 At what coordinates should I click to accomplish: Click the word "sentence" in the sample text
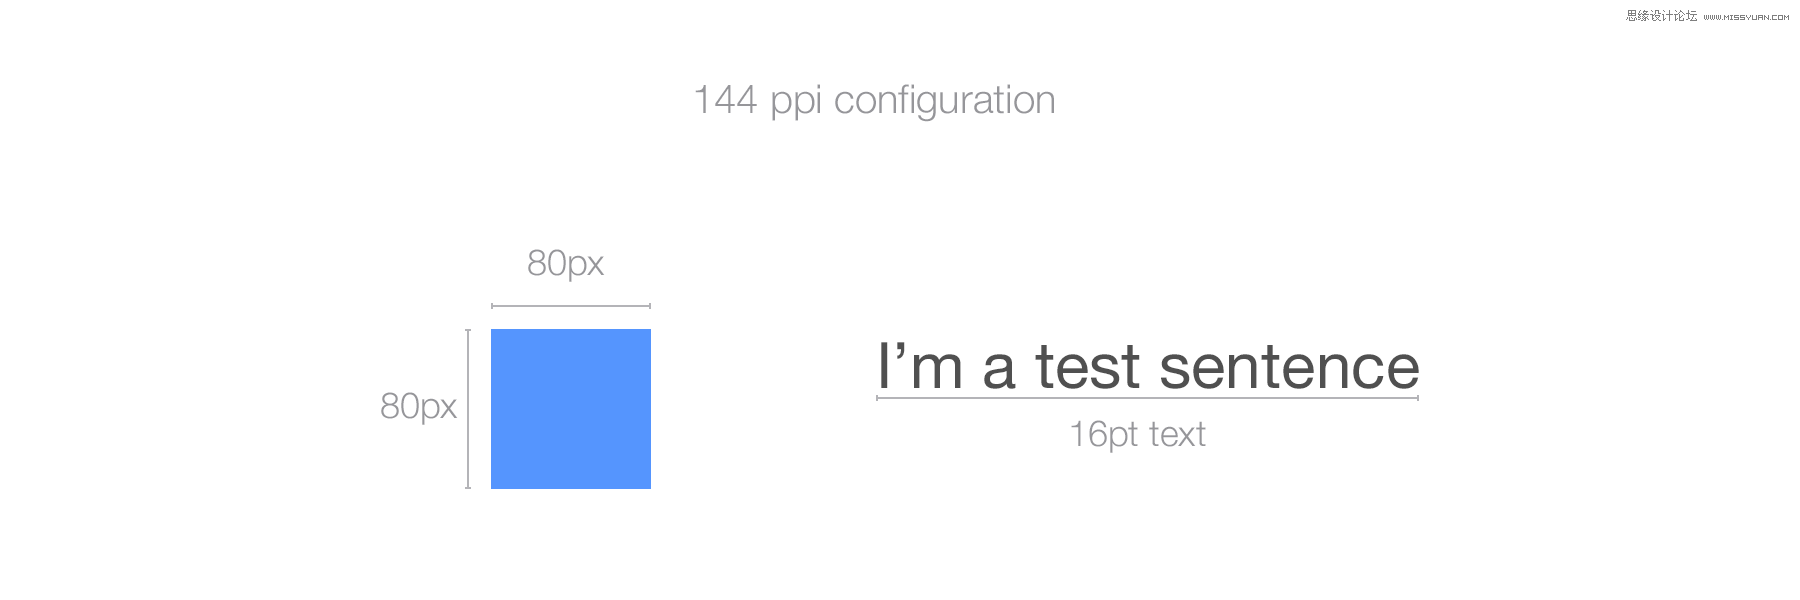click(1289, 367)
